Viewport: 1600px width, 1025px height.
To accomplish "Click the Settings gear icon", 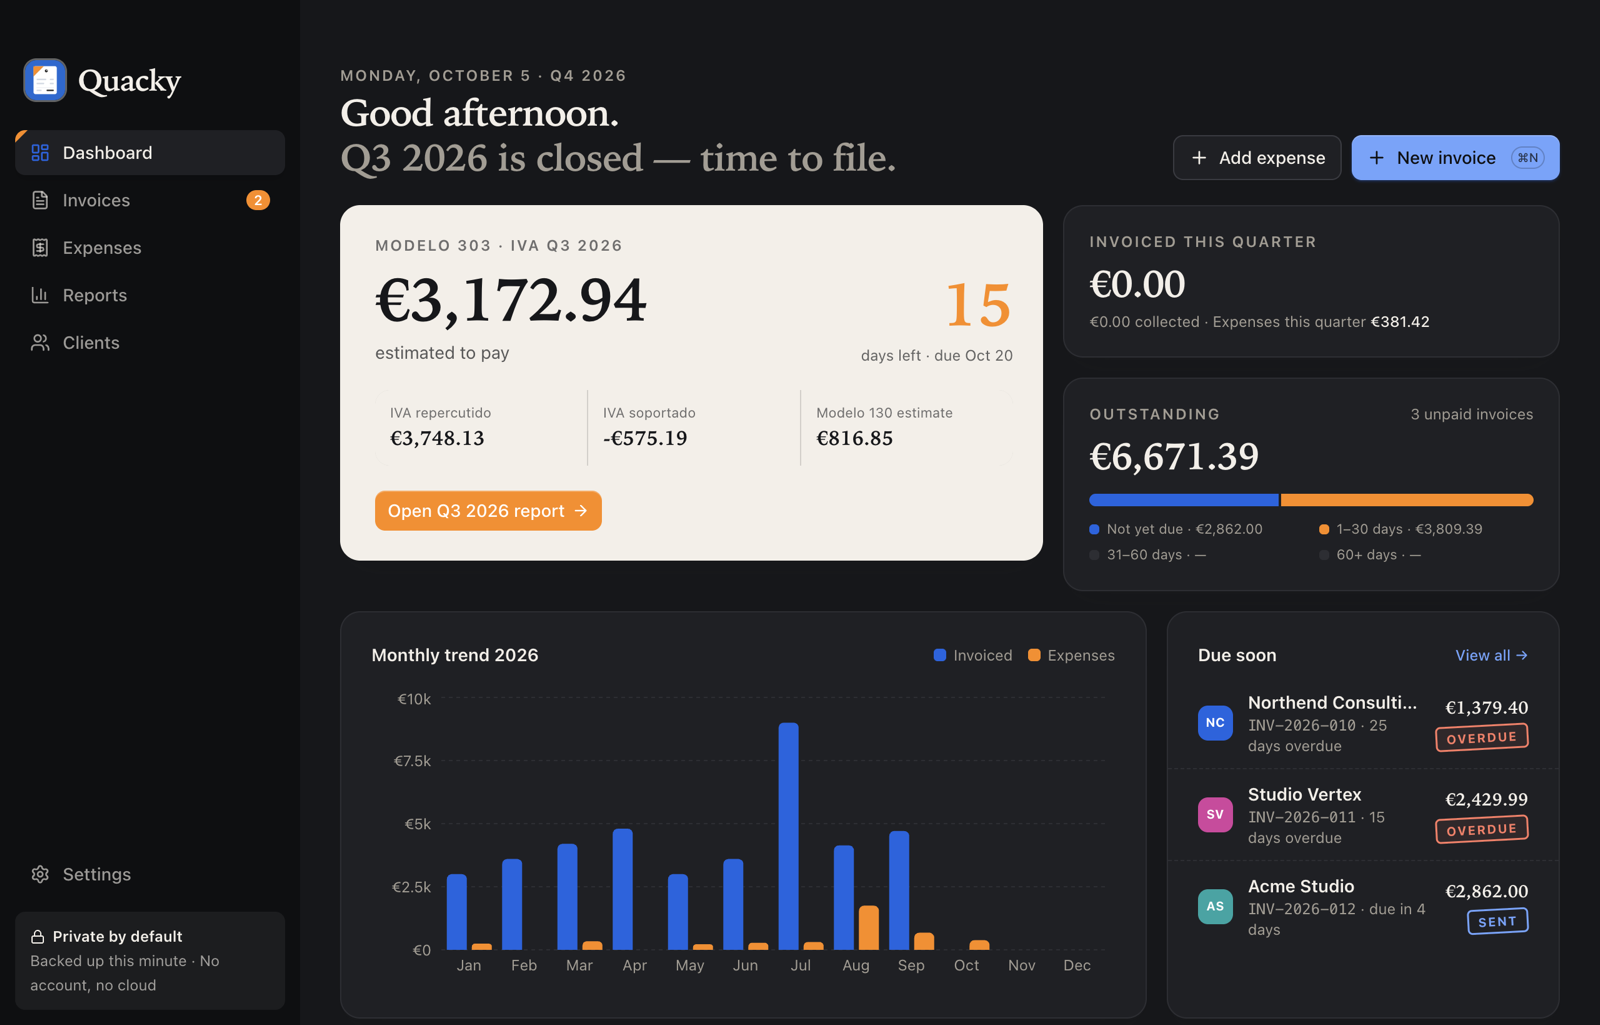I will [x=40, y=874].
